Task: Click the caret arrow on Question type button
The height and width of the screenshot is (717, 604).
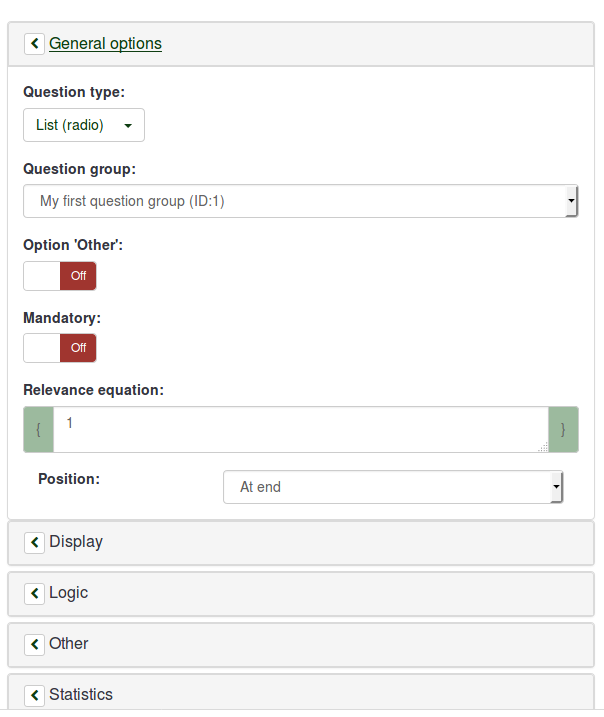Action: click(x=128, y=126)
